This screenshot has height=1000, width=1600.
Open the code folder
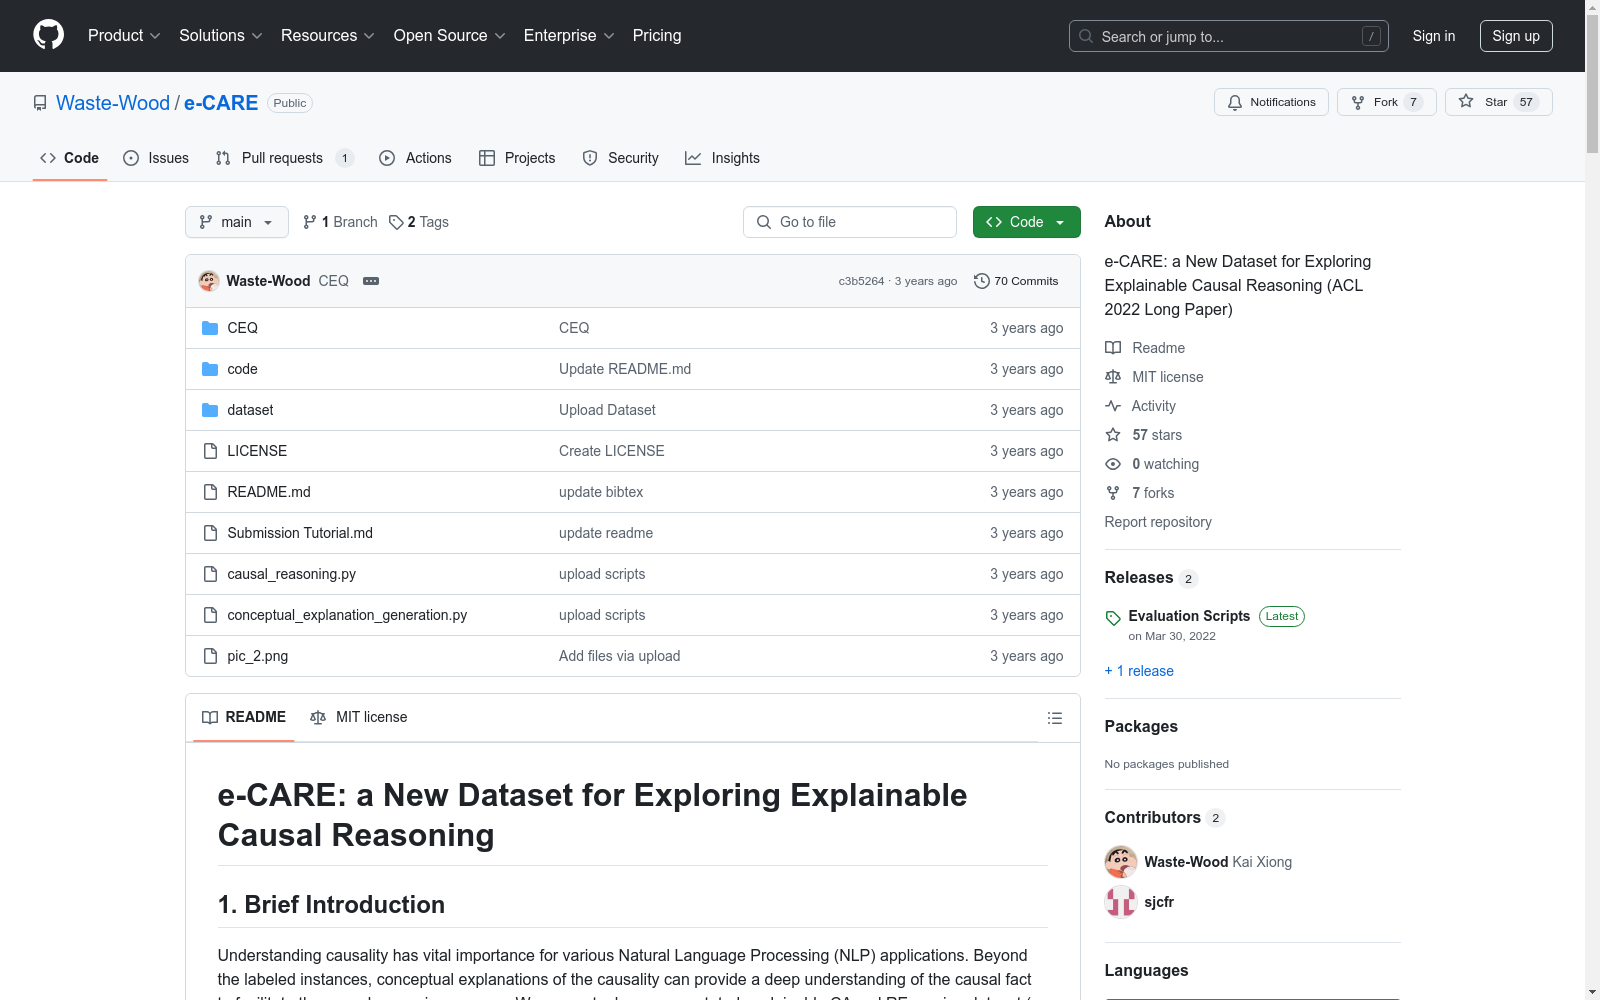243,369
